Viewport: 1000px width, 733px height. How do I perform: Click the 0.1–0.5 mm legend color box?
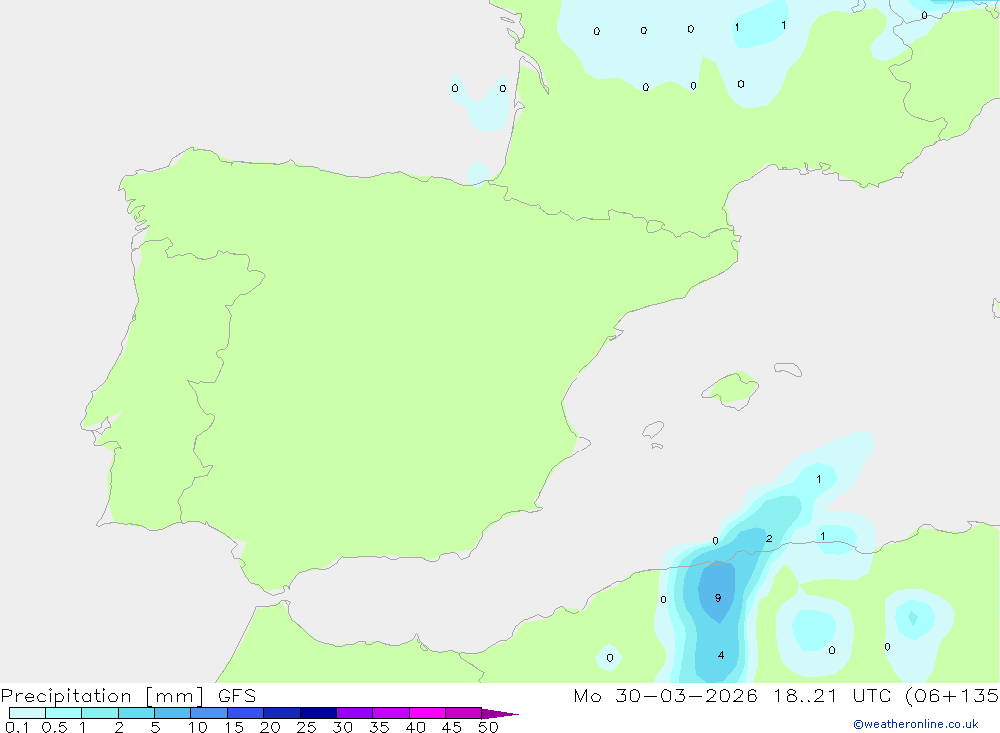[27, 713]
